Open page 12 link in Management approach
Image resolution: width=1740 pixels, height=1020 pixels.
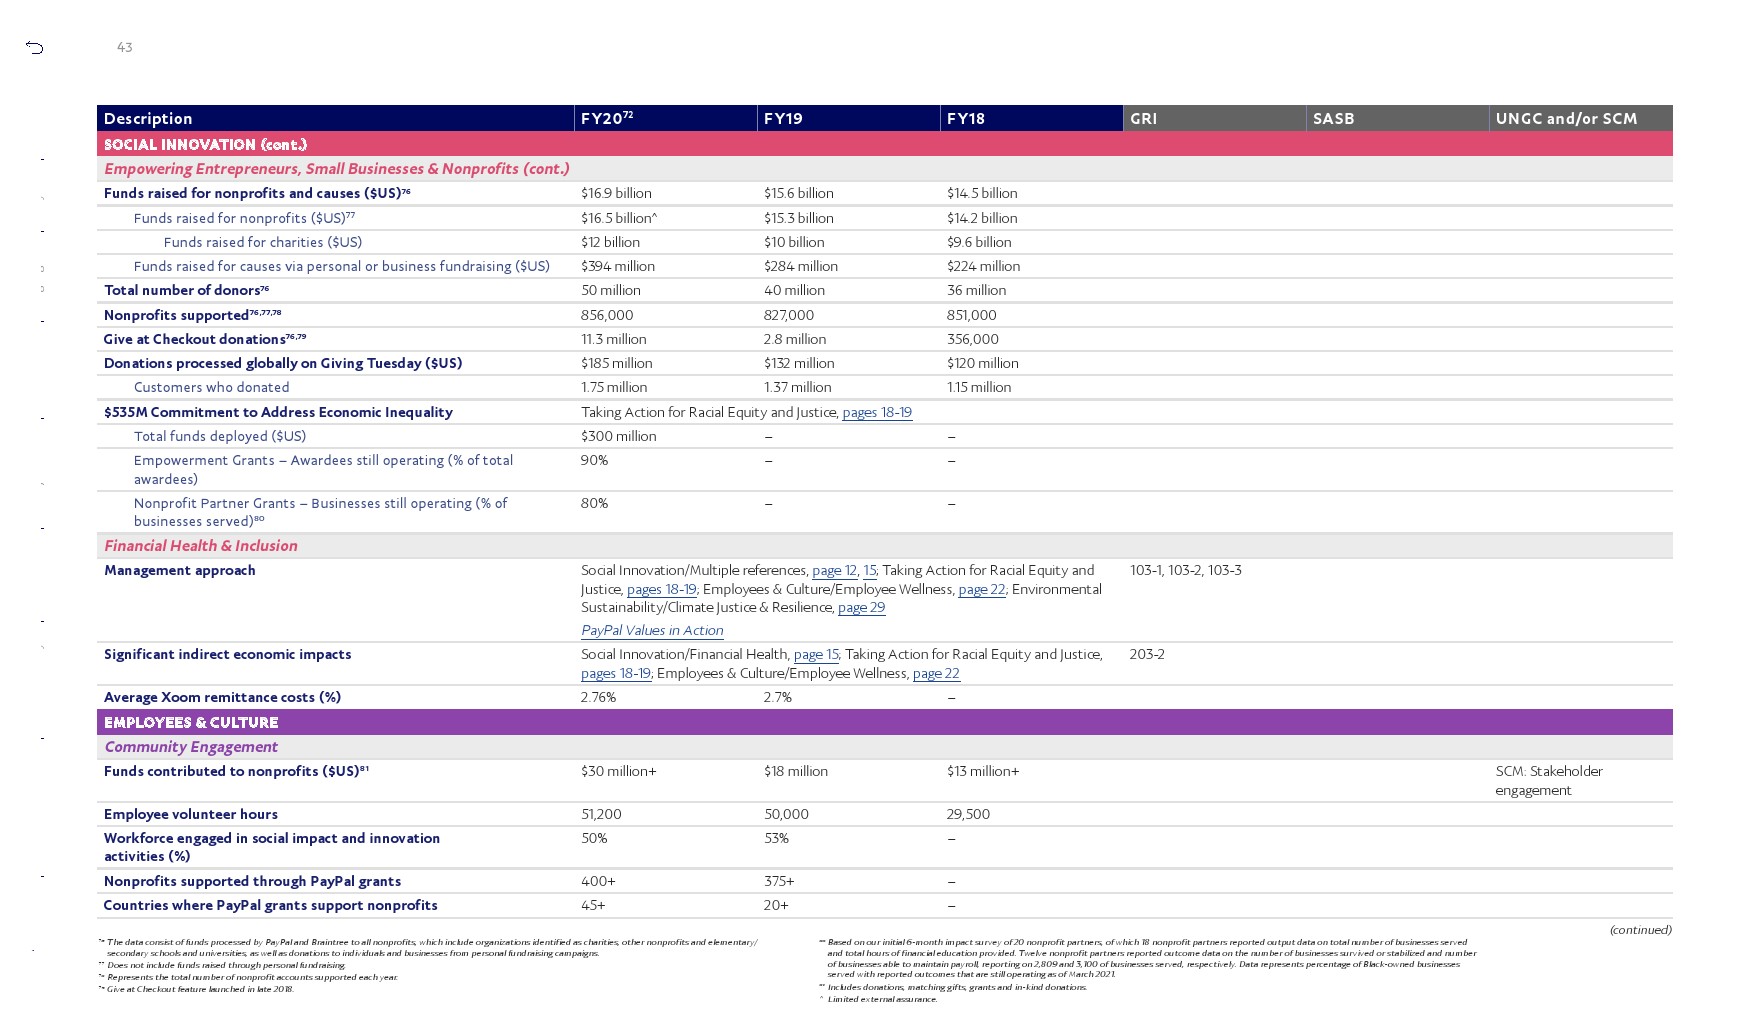[x=834, y=570]
